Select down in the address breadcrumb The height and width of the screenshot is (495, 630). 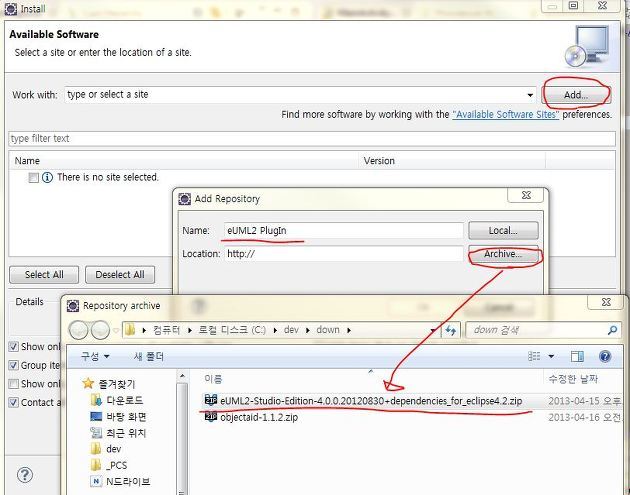328,330
